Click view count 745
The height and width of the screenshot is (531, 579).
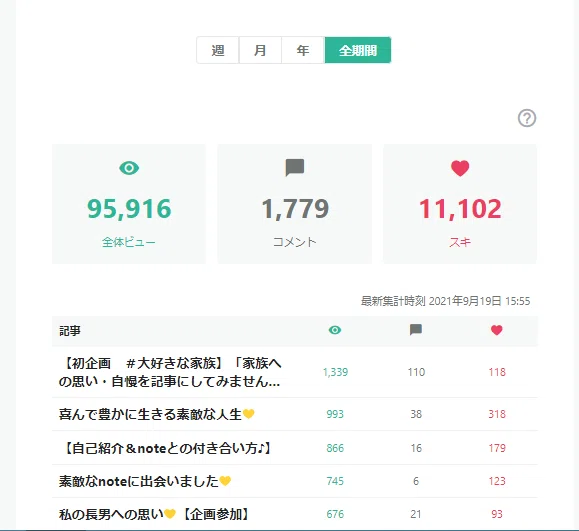click(x=335, y=481)
